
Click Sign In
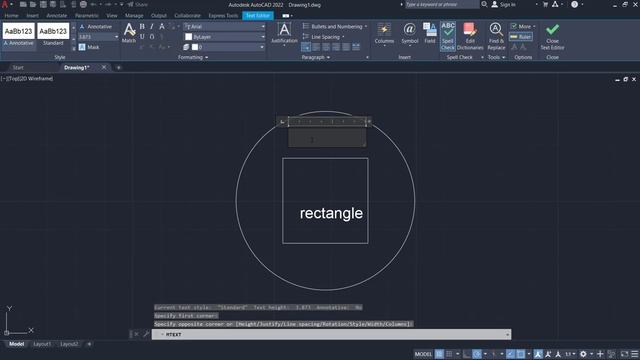(503, 4)
